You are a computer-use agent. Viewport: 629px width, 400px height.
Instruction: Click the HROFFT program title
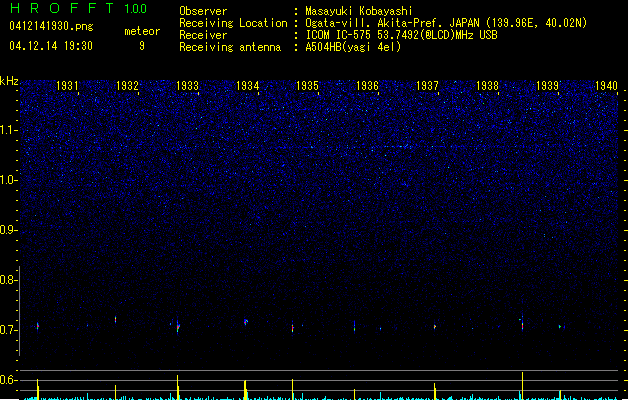click(62, 8)
